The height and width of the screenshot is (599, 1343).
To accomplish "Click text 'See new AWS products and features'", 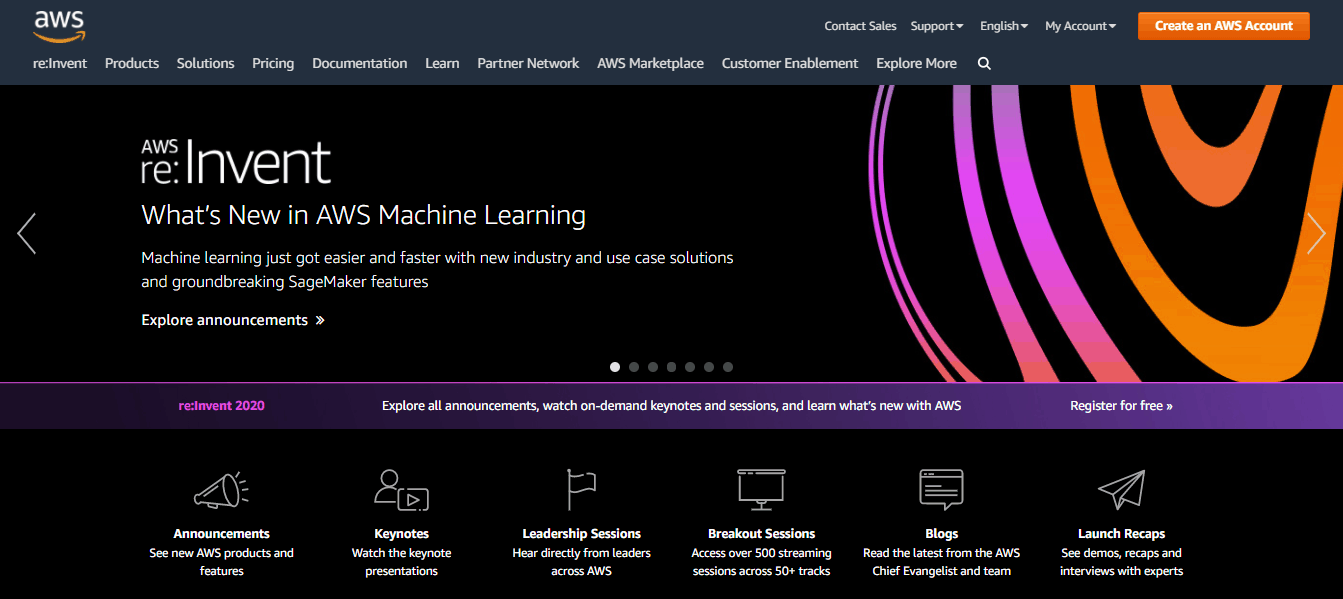I will [x=222, y=562].
